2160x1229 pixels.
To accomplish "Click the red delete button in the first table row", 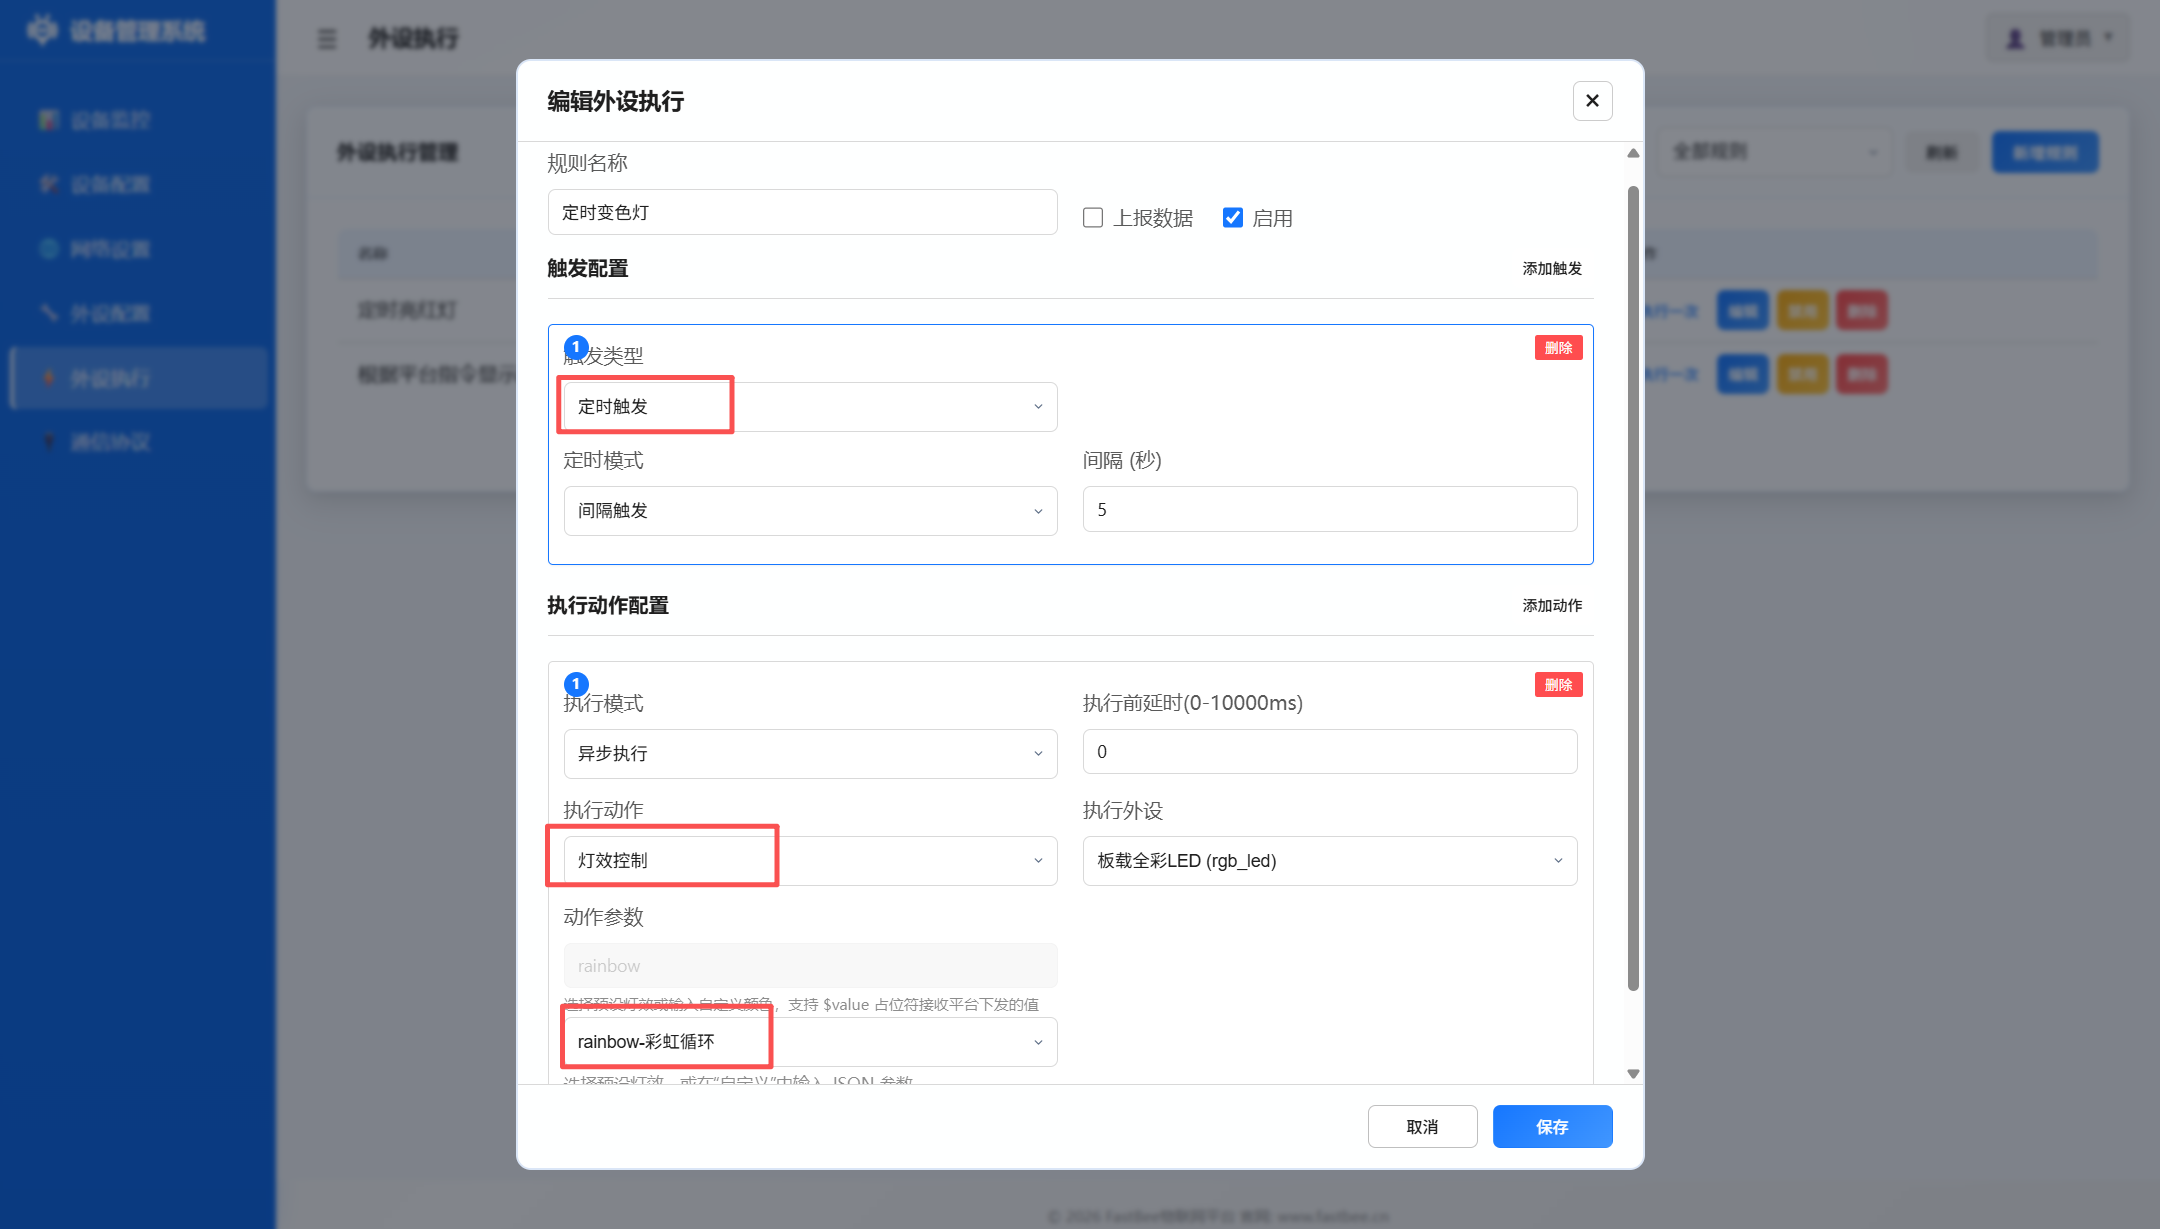I will 1861,311.
